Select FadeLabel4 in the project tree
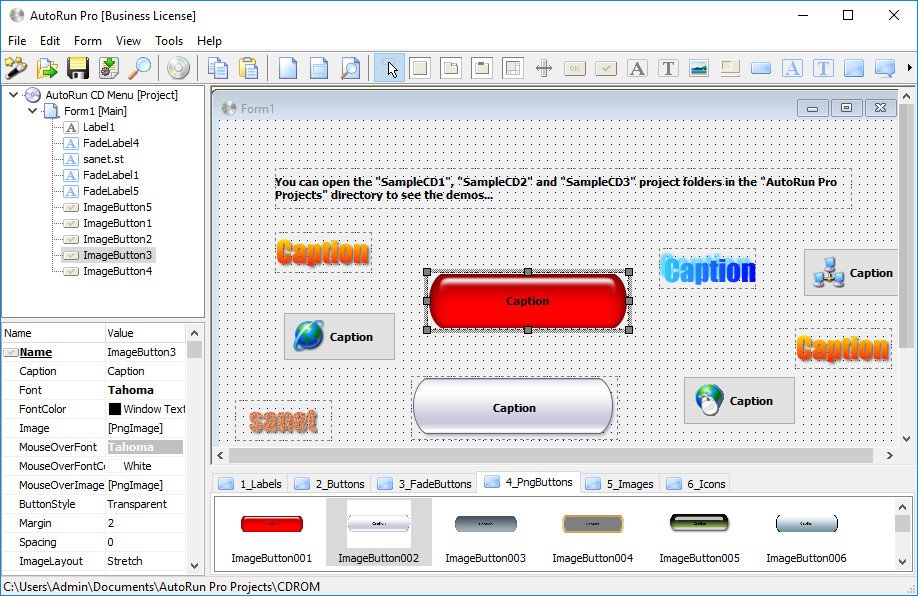918x596 pixels. point(111,143)
